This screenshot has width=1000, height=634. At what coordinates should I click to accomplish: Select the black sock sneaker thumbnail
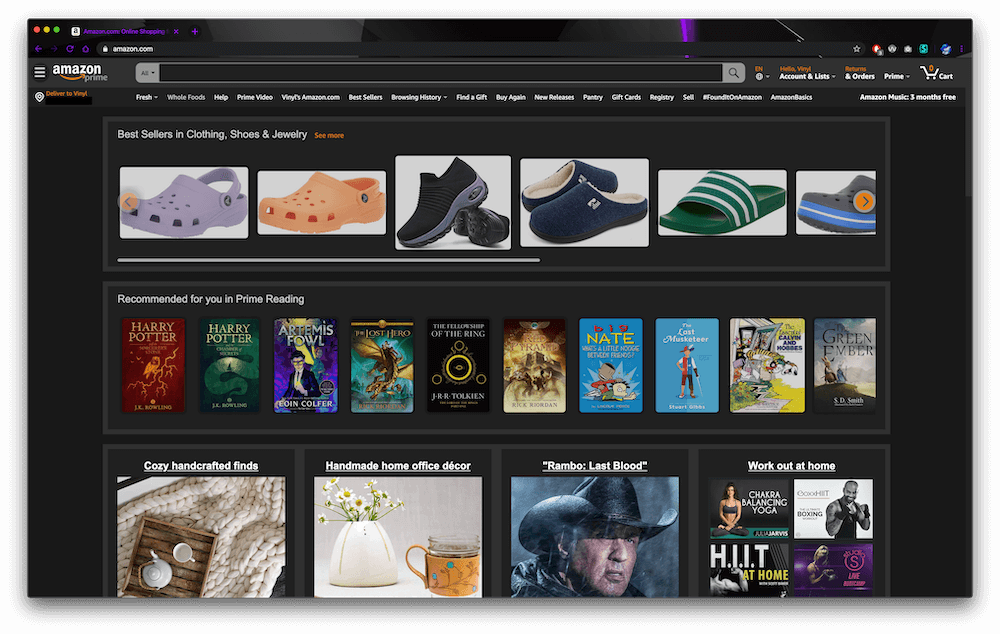[453, 202]
